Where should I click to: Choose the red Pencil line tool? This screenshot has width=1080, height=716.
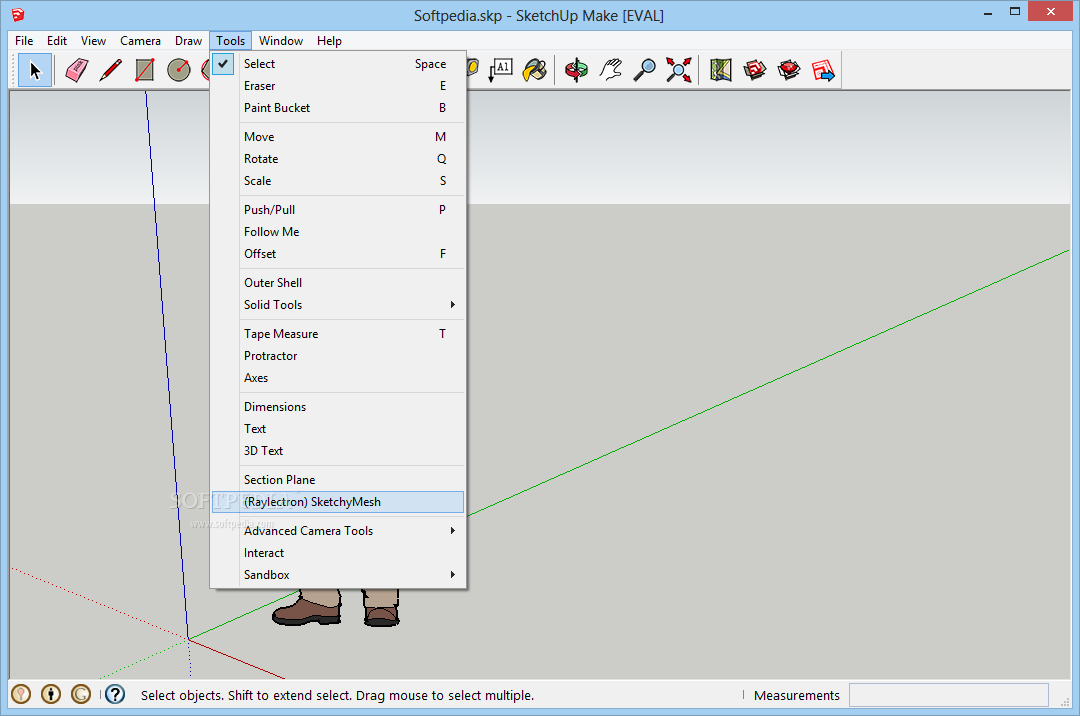click(x=110, y=70)
